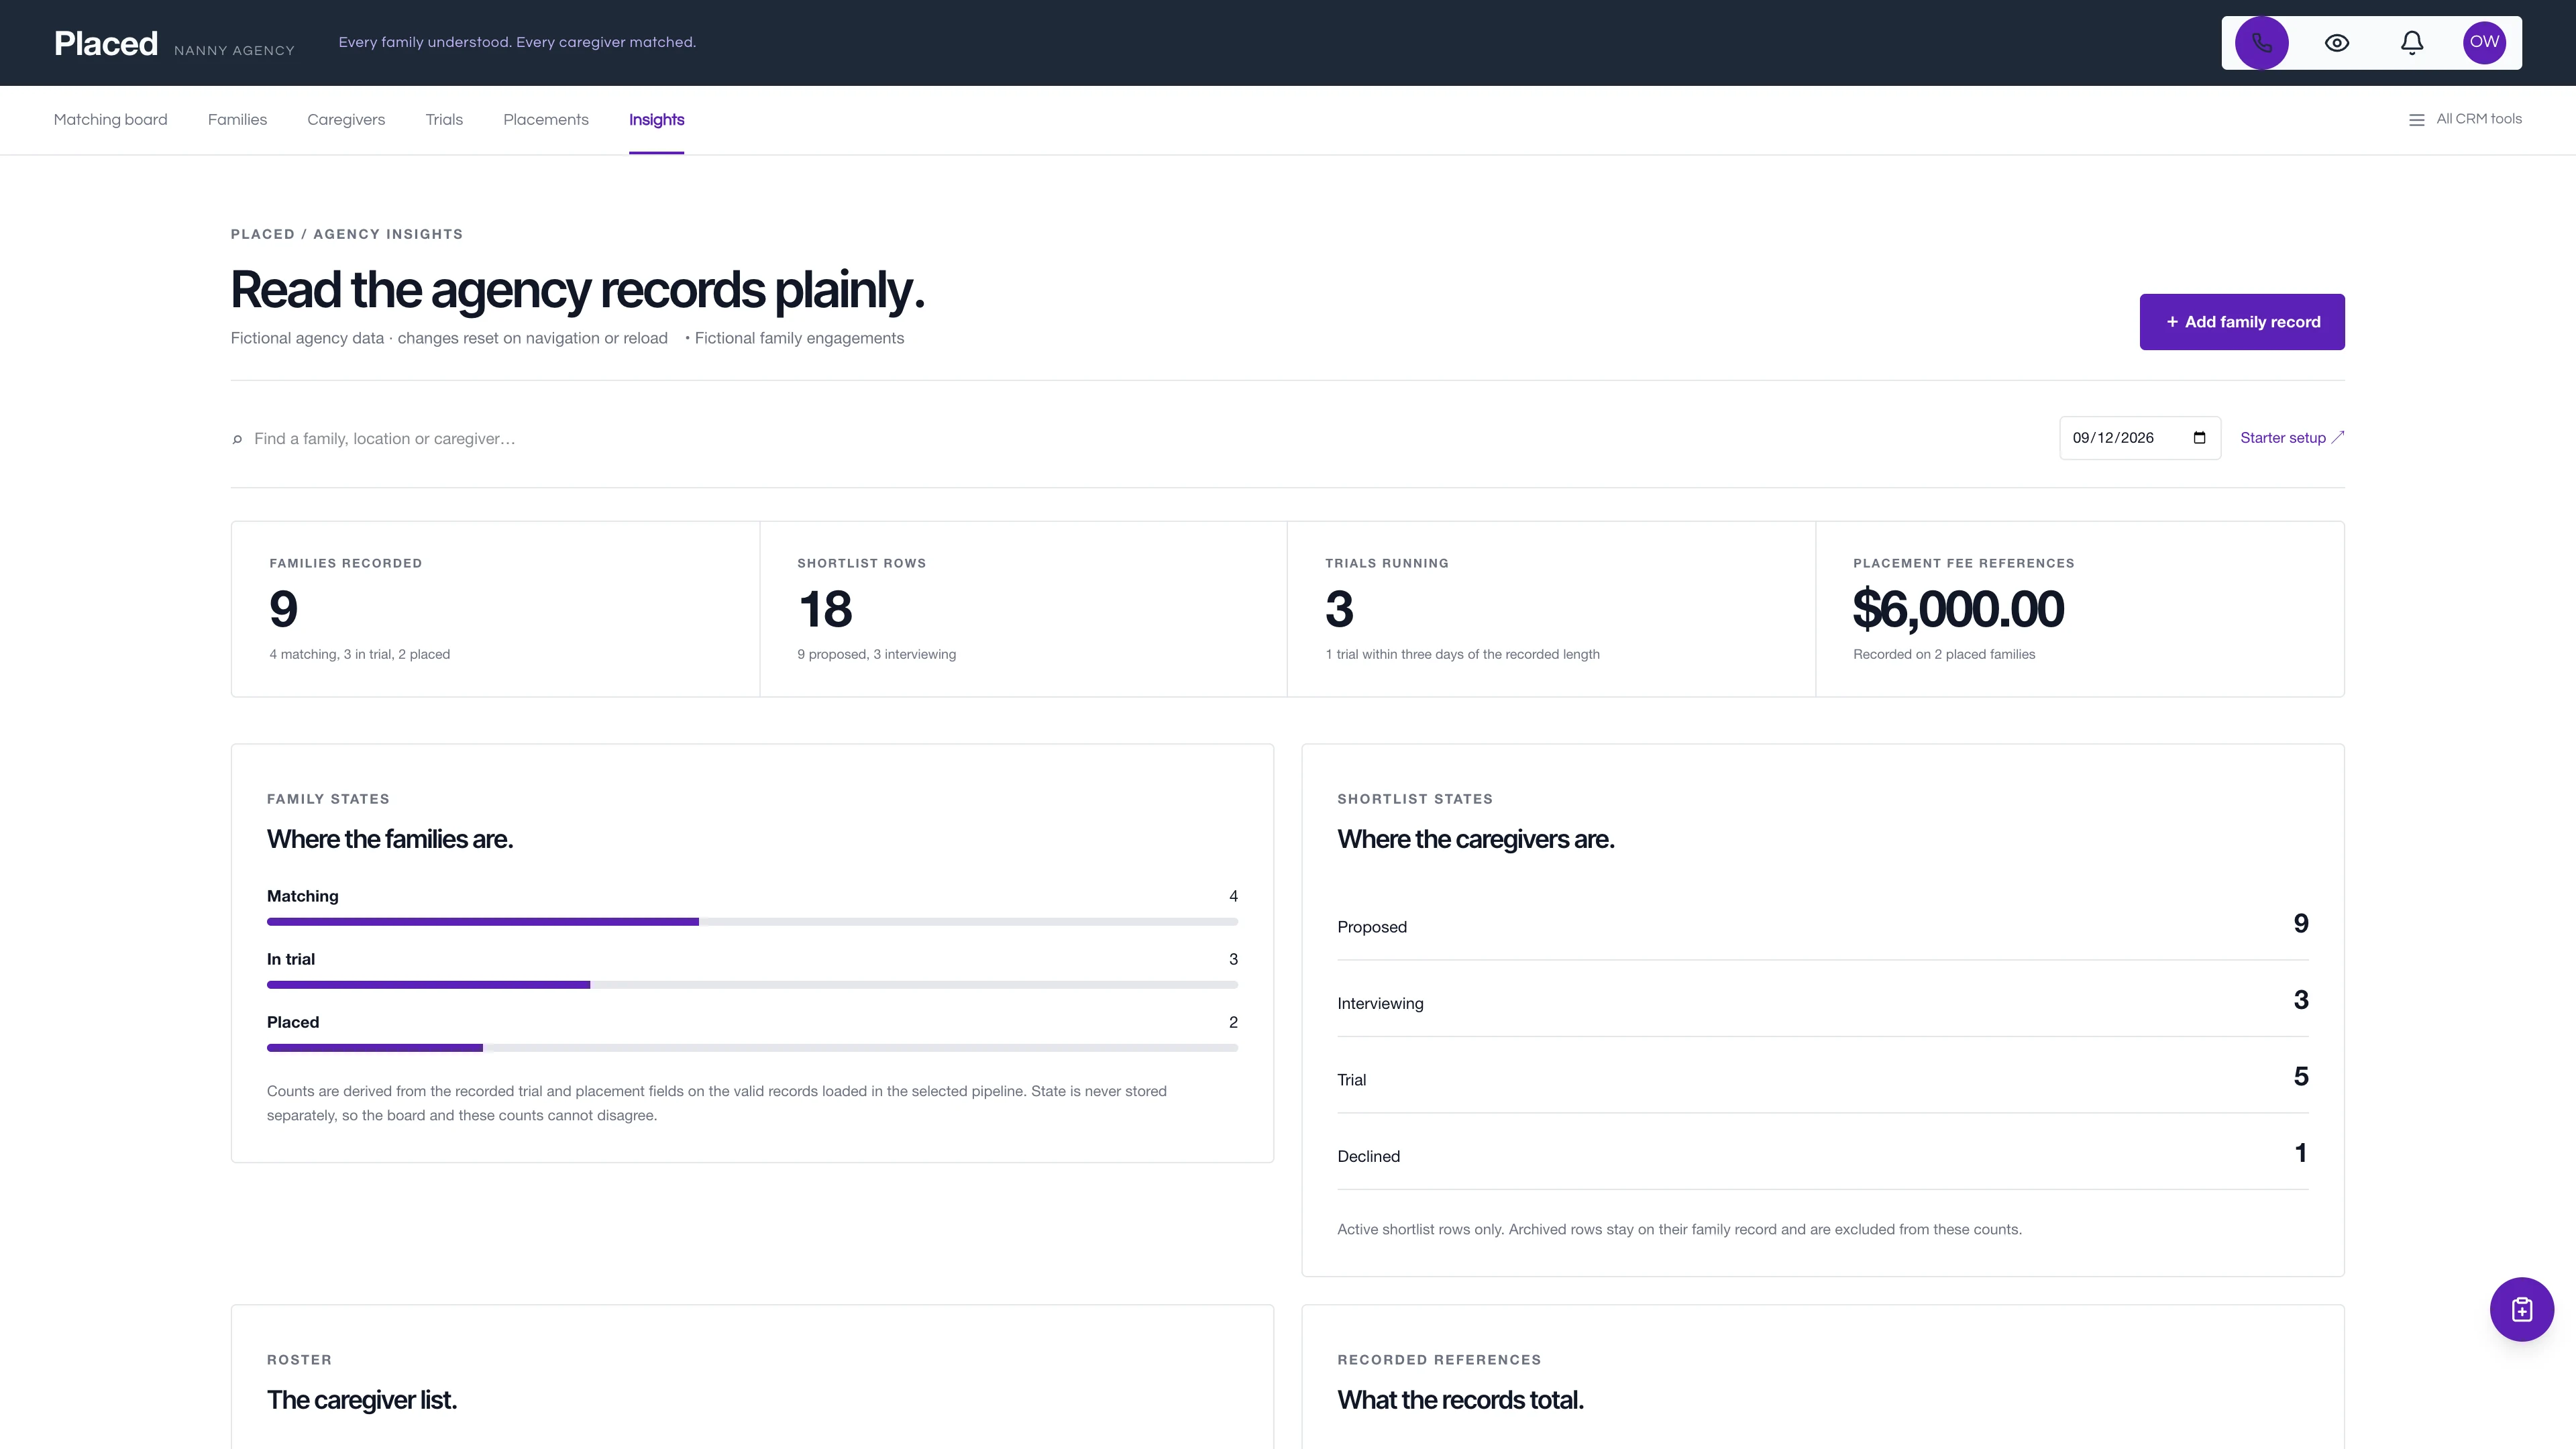
Task: Click 'Recorded on 2 placed families' text
Action: tap(1944, 654)
